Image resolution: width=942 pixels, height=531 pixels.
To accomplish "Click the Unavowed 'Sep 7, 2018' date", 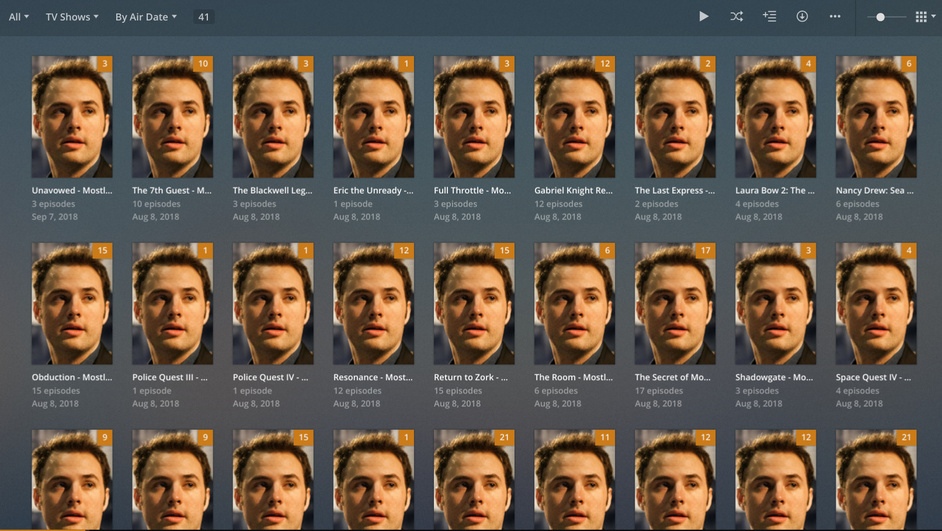I will coord(55,217).
